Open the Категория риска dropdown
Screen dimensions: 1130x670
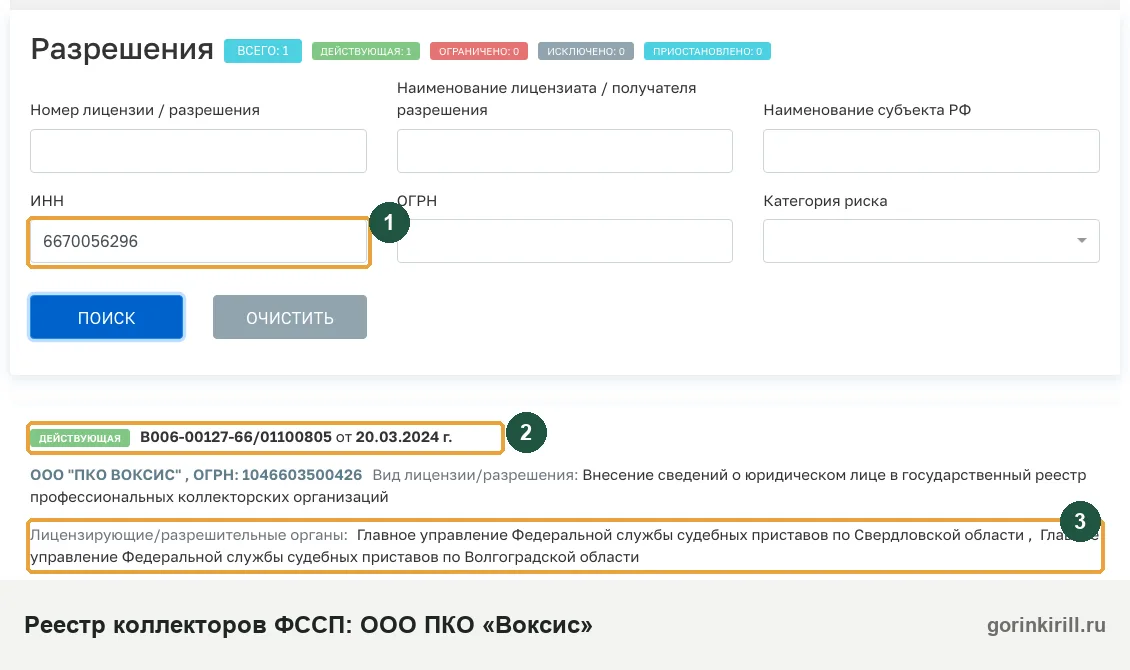[931, 241]
